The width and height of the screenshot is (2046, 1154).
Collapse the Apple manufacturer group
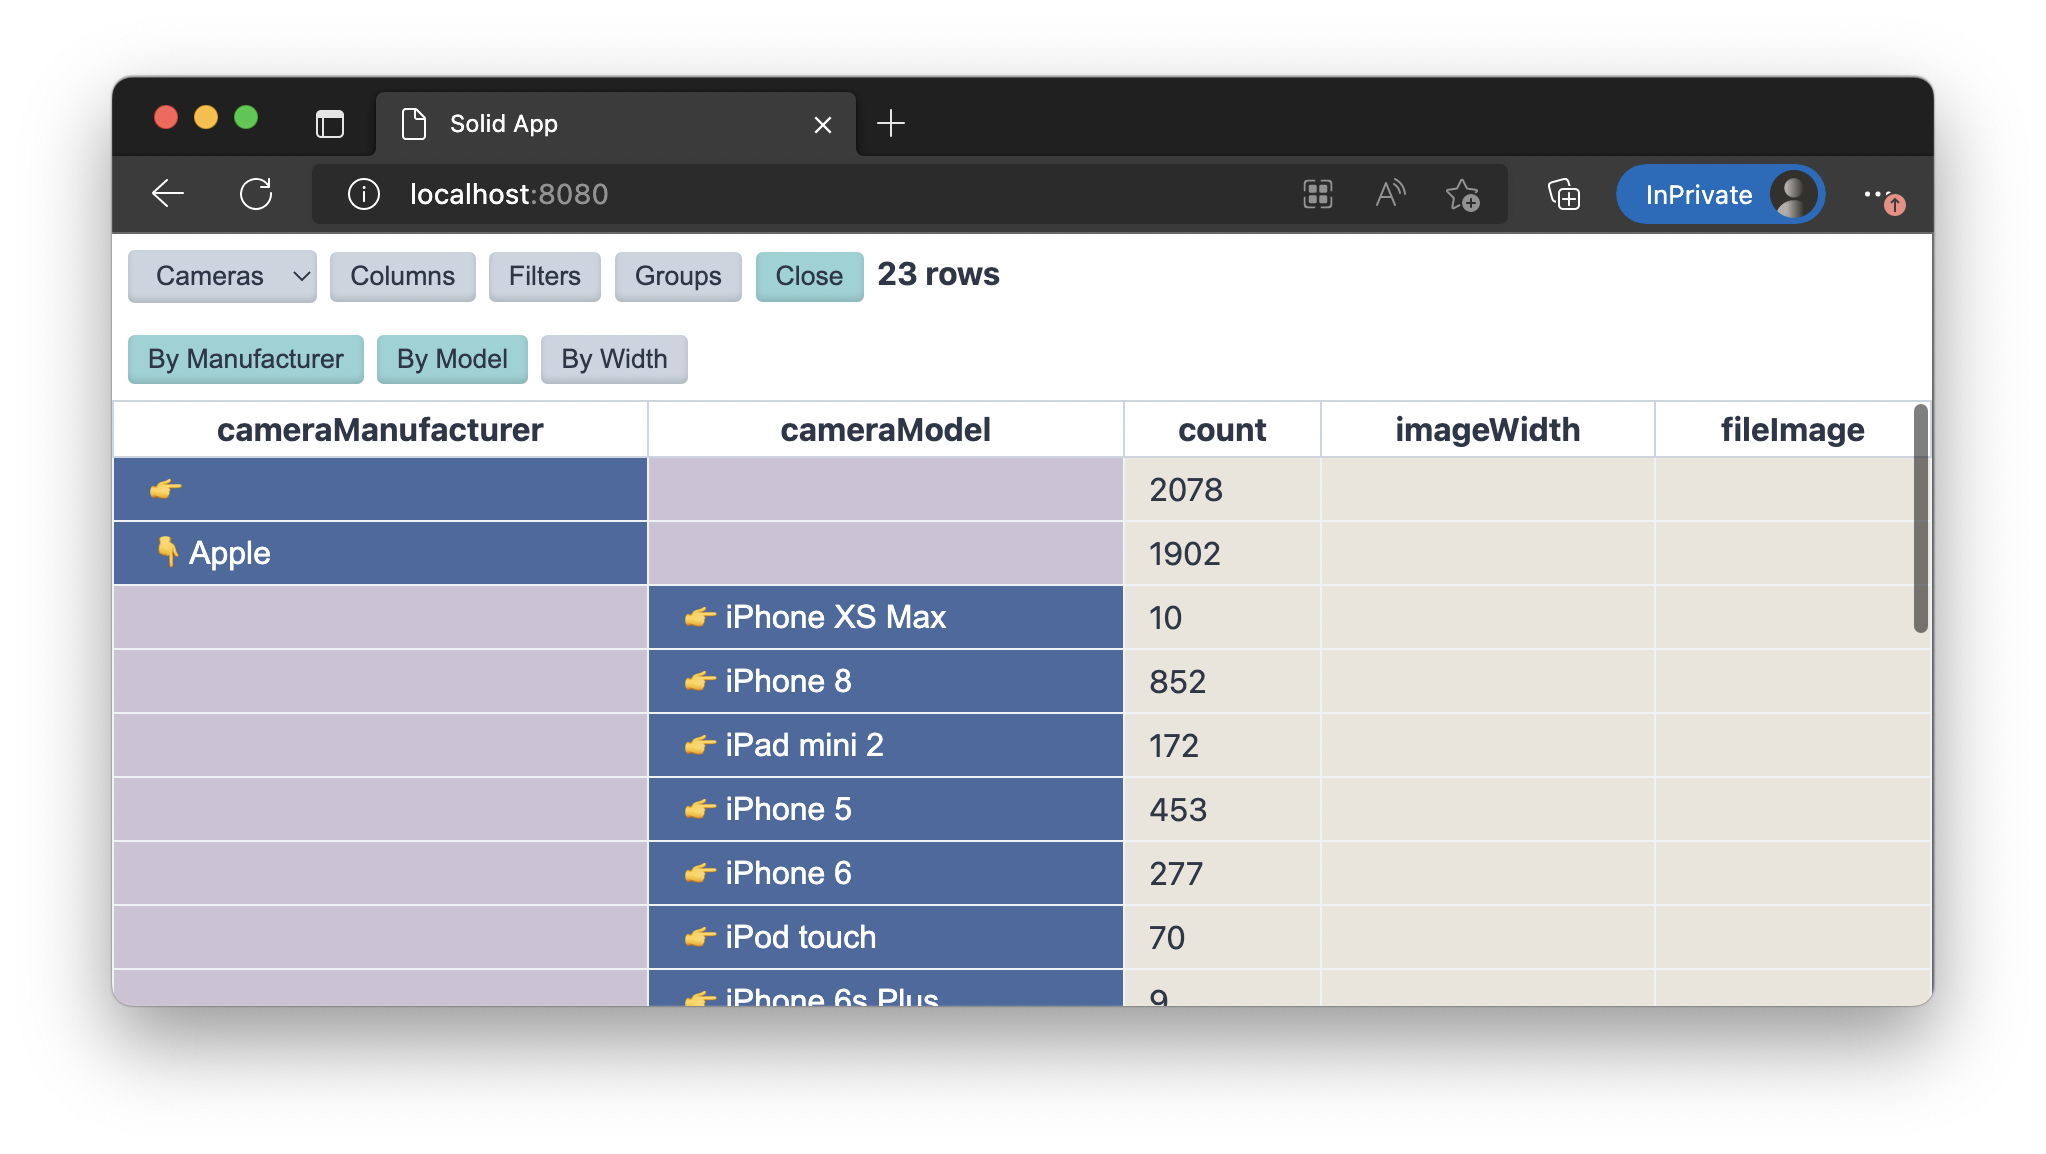pos(380,553)
